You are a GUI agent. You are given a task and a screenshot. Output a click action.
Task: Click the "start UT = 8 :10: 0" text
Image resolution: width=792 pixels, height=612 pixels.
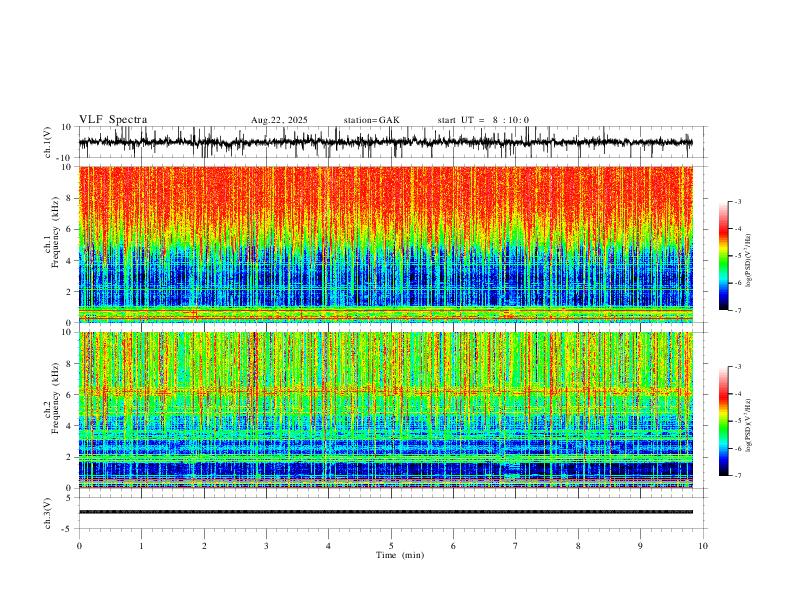(x=483, y=120)
